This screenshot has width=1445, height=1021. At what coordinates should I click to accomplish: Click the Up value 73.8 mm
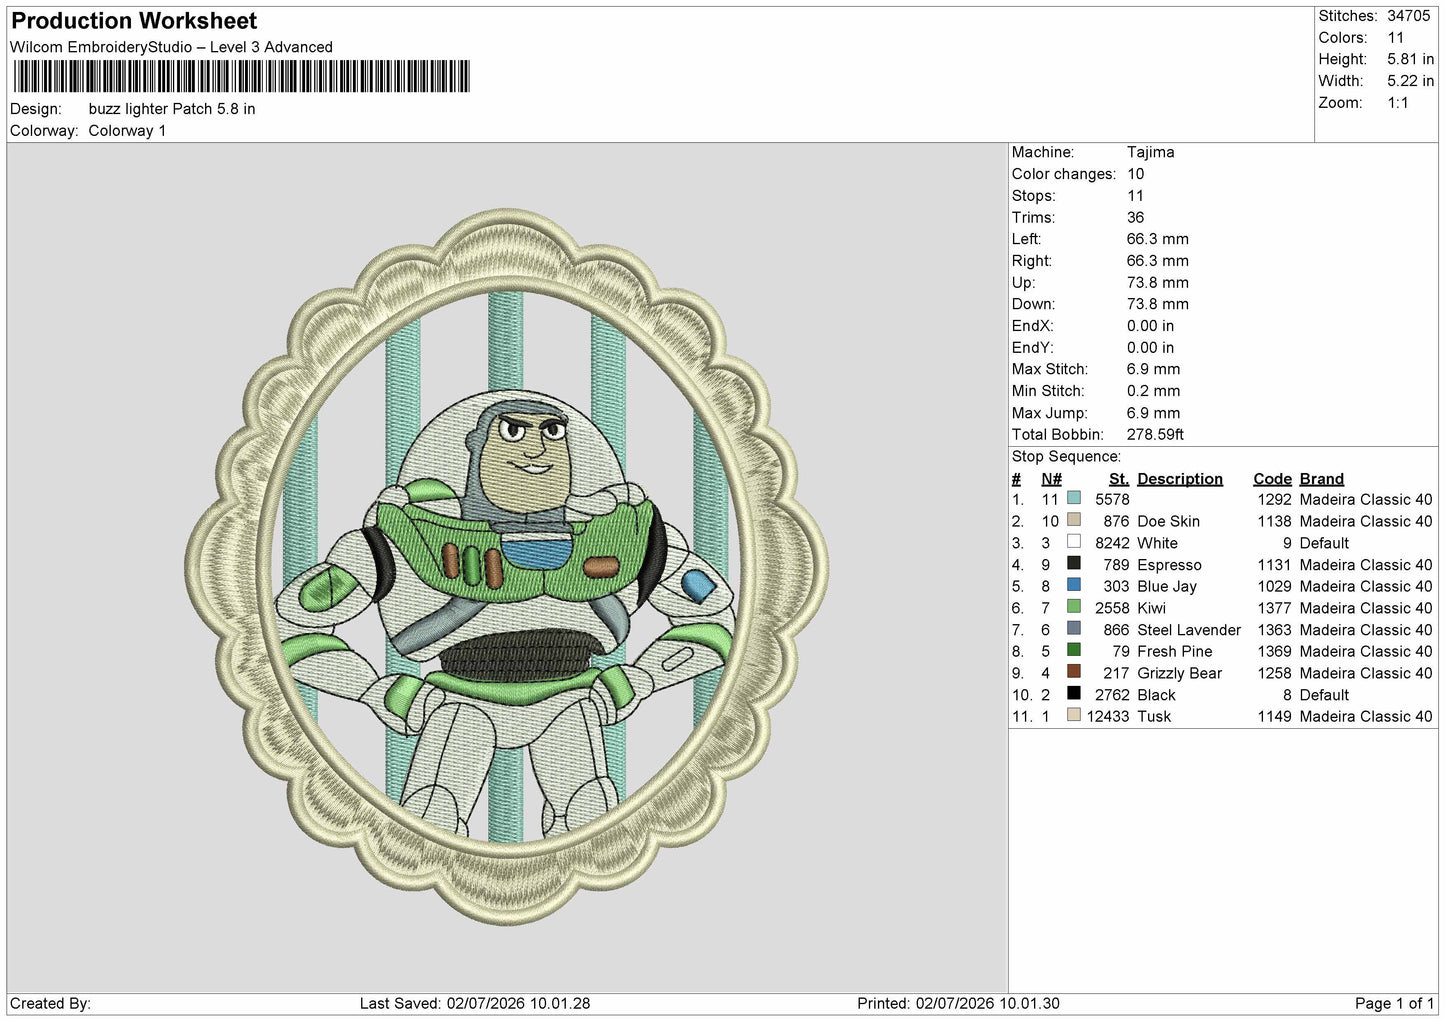(x=1158, y=283)
